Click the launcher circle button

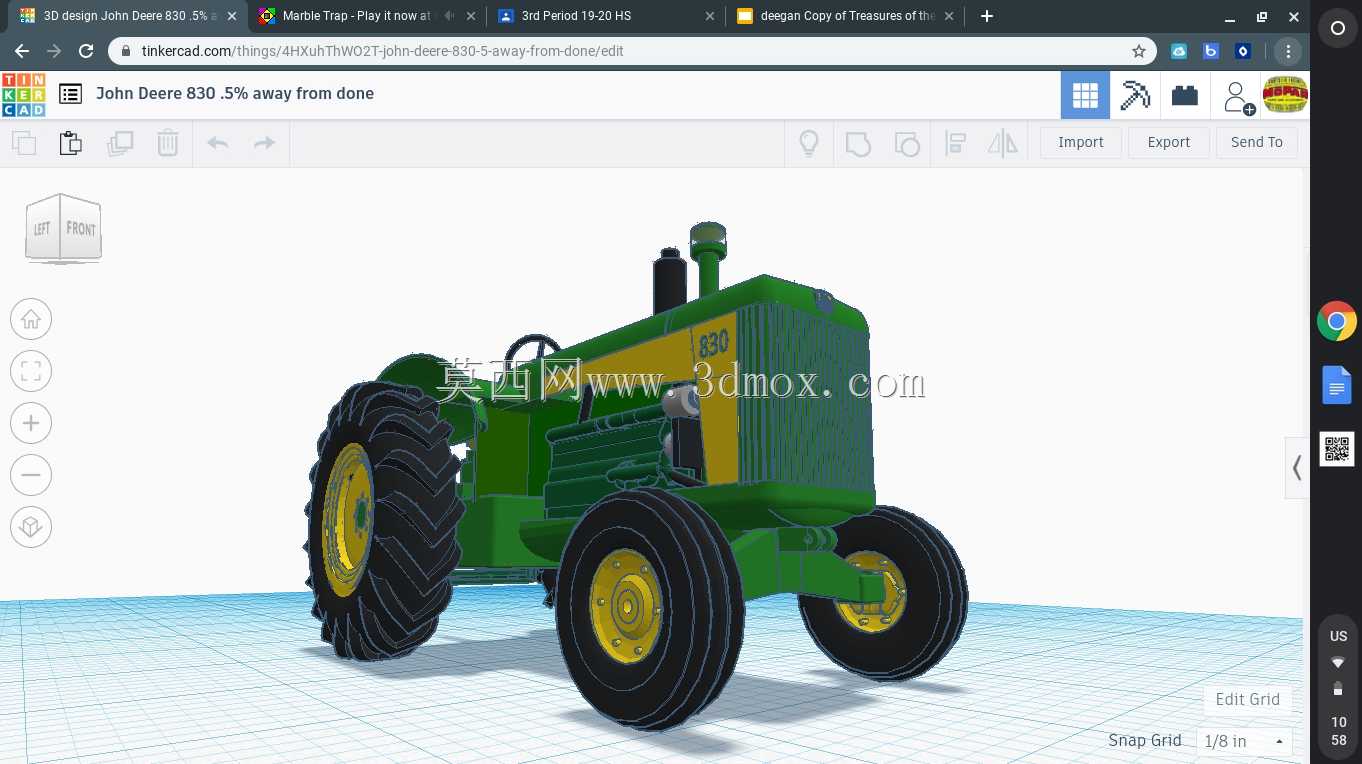1337,29
